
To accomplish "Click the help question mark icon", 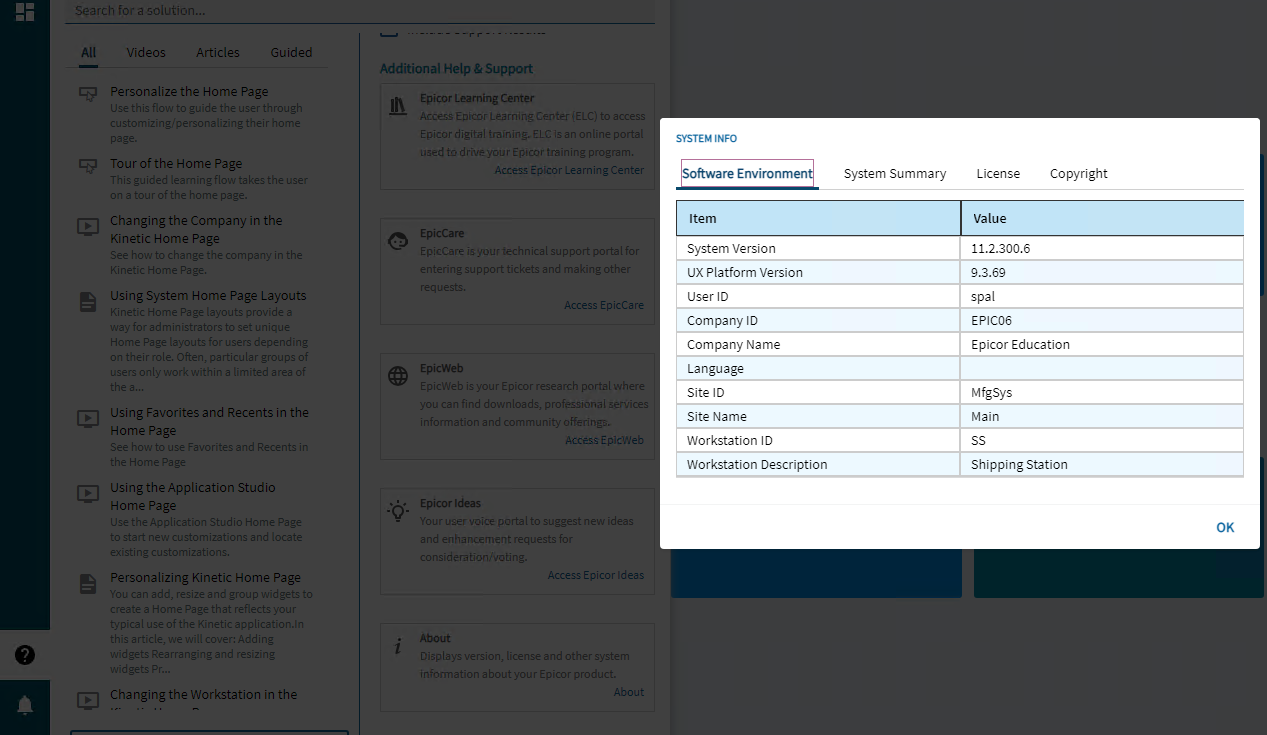I will pos(25,655).
